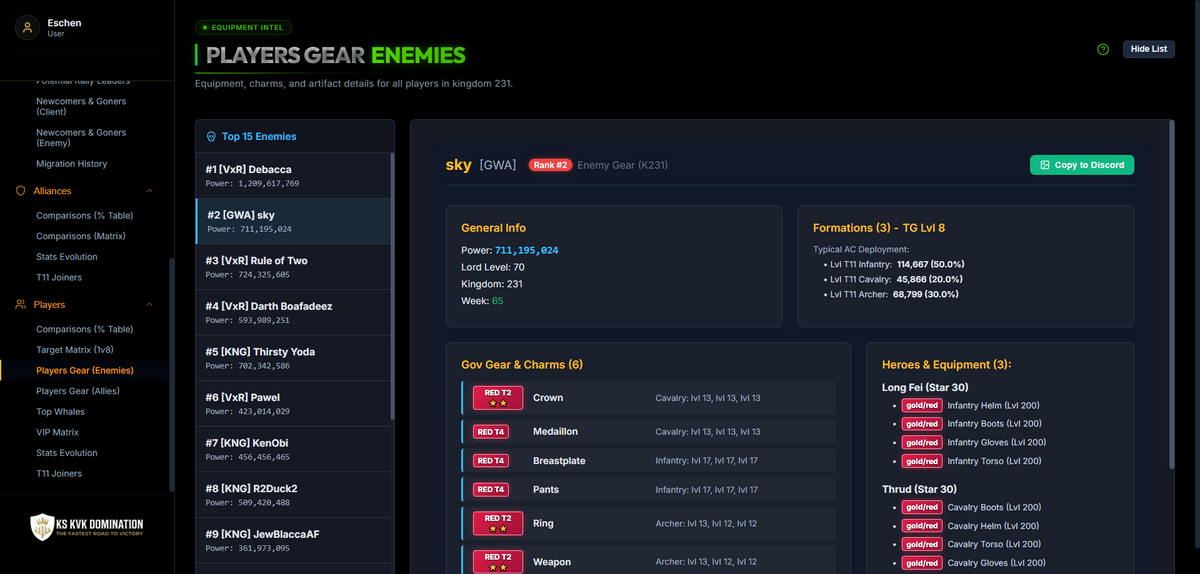Click the enemy list scrollbar
Viewport: 1200px width, 574px height.
tap(392, 285)
